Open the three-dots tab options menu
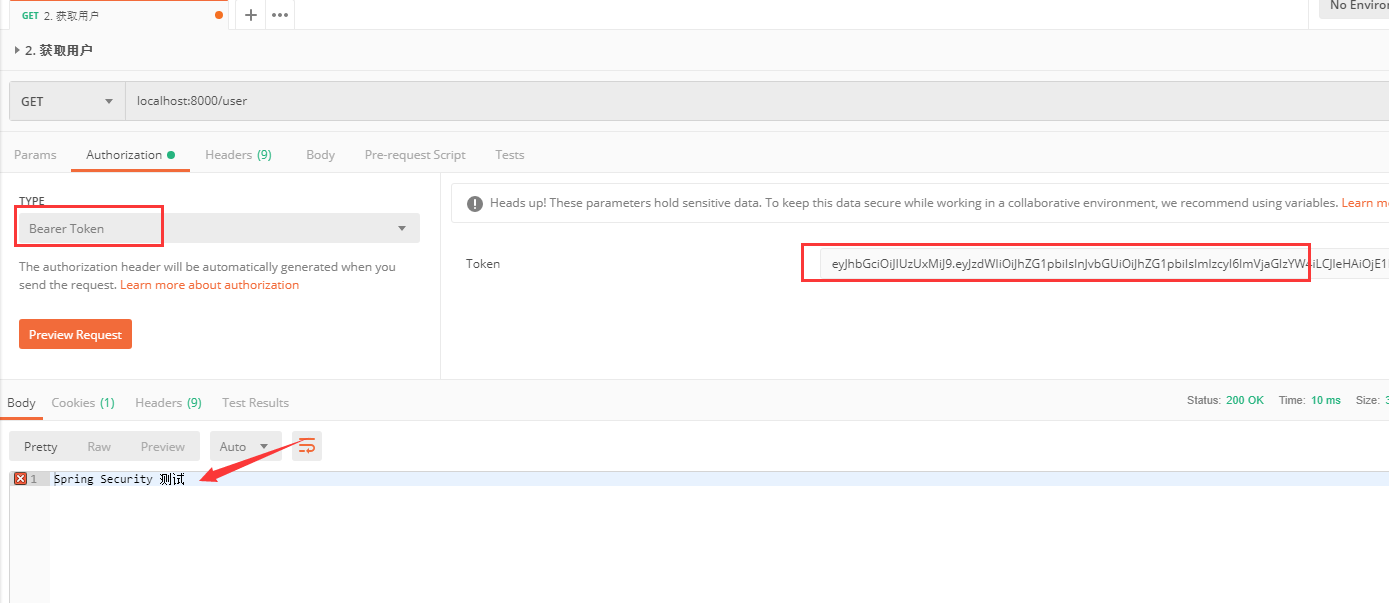1389x603 pixels. coord(280,15)
